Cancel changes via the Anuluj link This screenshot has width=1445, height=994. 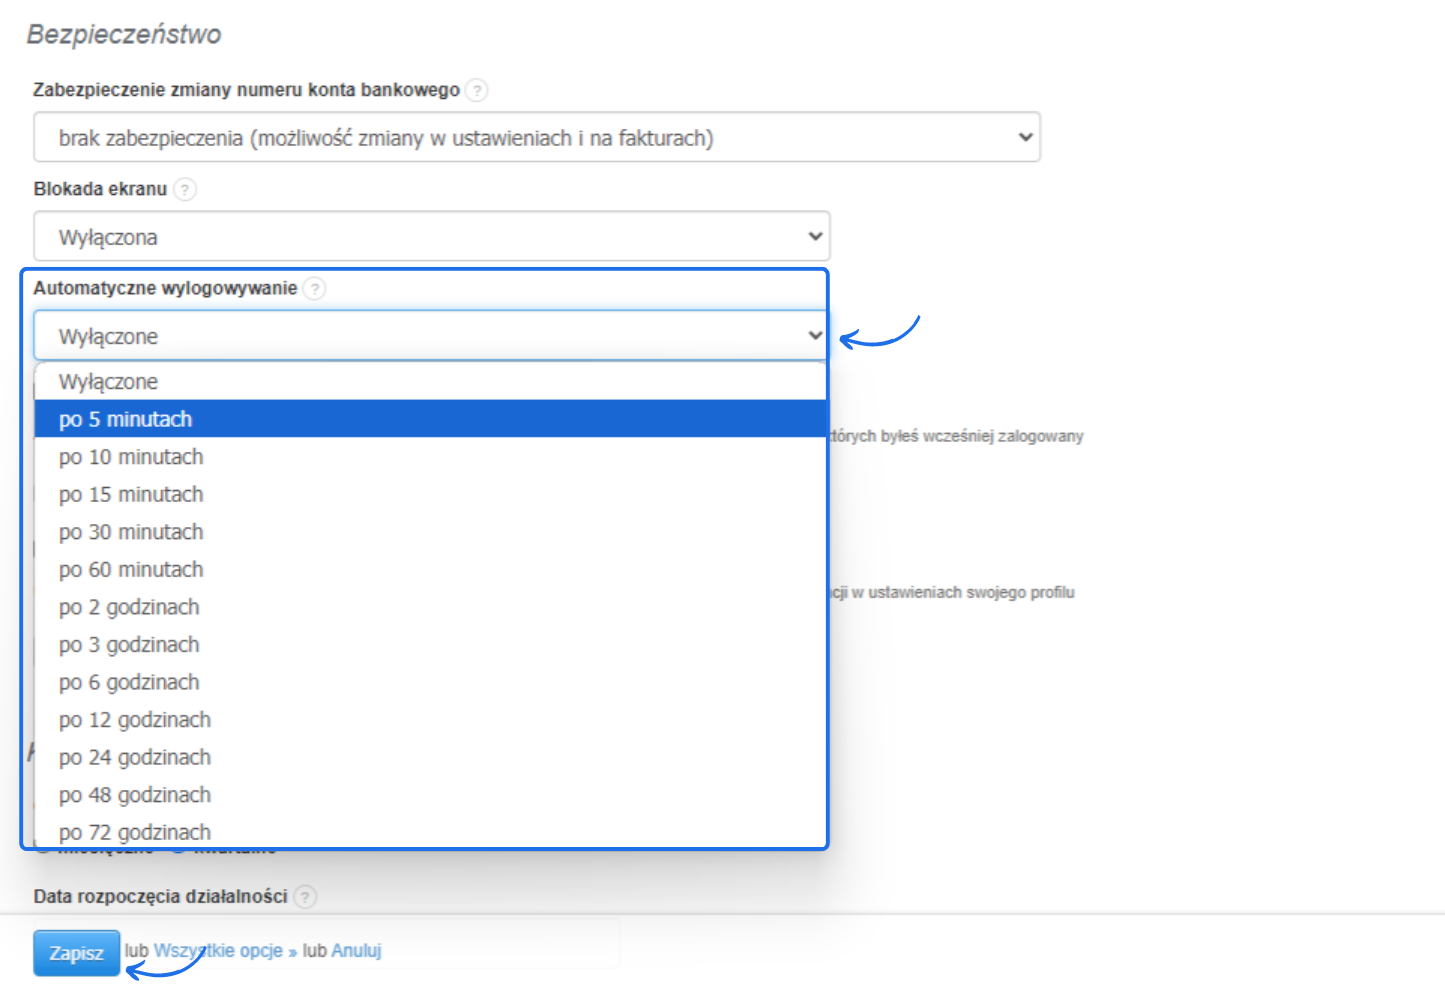point(356,950)
